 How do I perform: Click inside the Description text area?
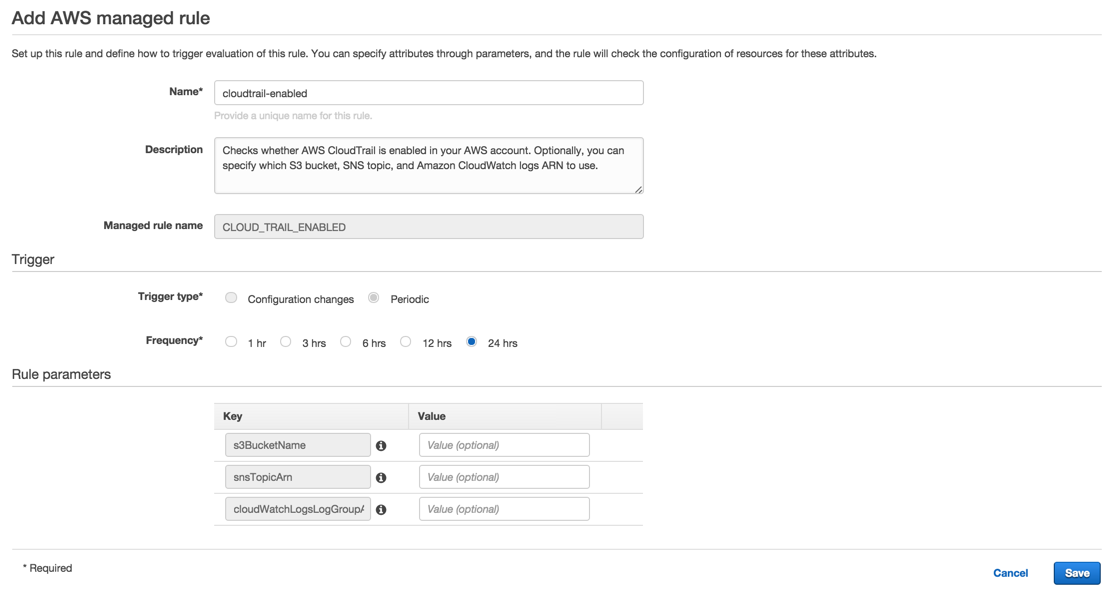pos(428,165)
